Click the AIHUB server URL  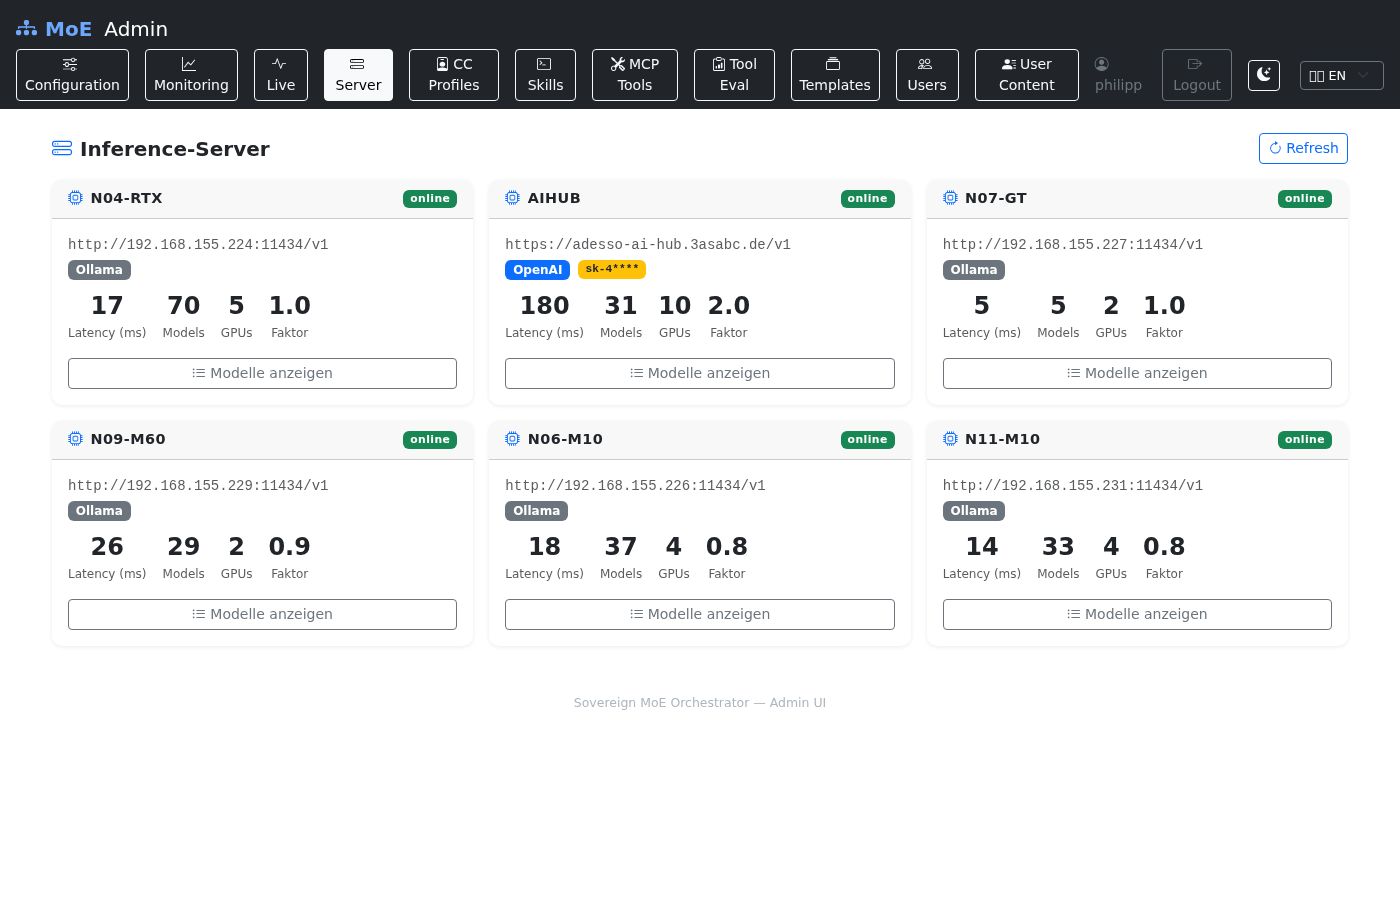[x=648, y=245]
